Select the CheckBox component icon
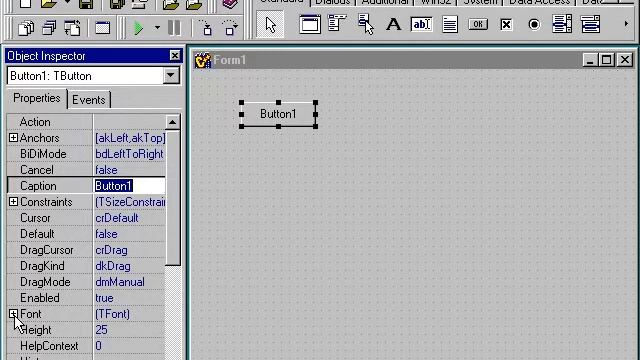This screenshot has width=640, height=360. (506, 24)
